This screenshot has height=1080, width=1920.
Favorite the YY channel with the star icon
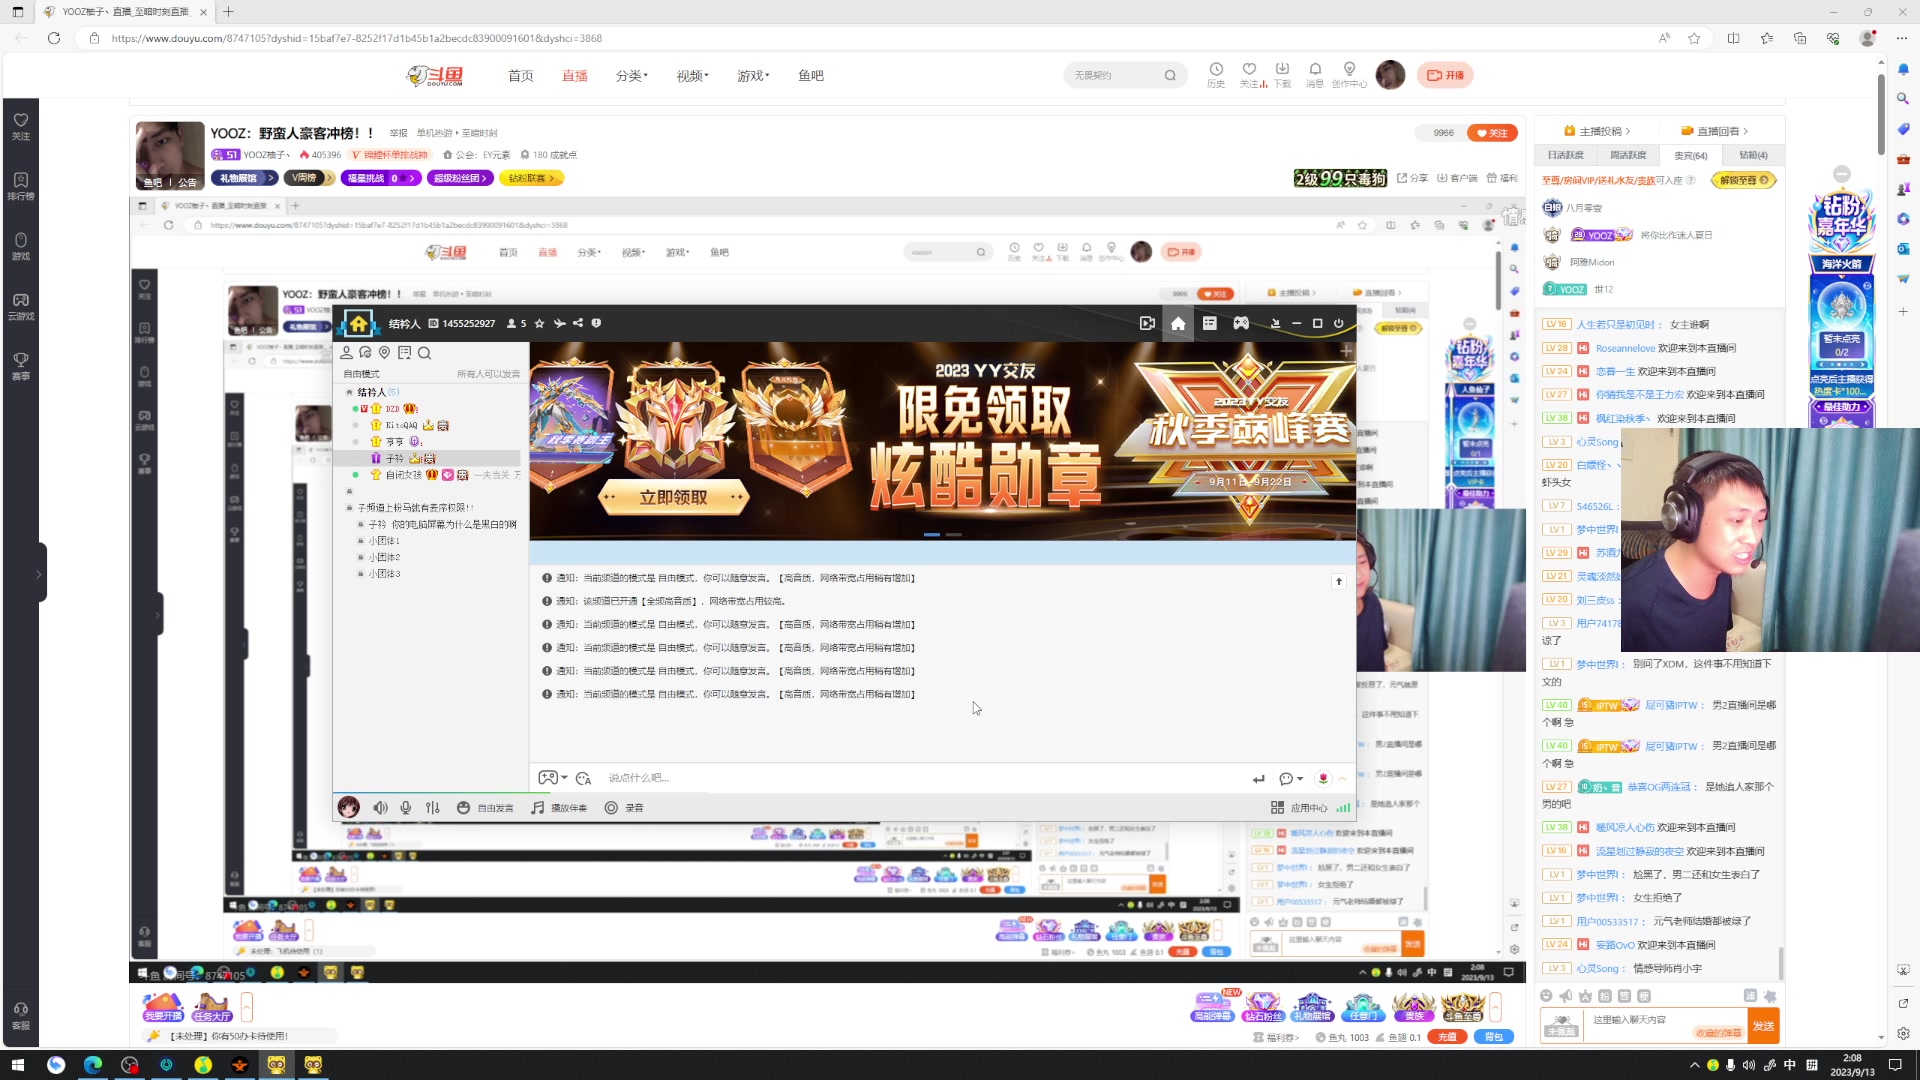pyautogui.click(x=539, y=323)
